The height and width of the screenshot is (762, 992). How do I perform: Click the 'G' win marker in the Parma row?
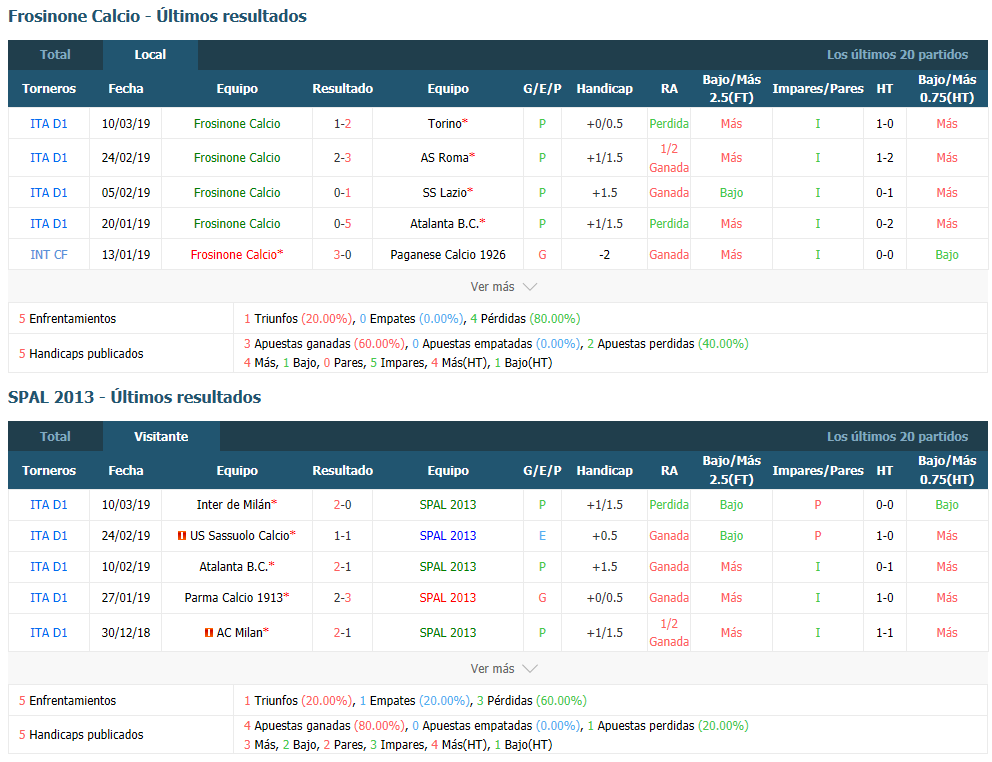(542, 598)
